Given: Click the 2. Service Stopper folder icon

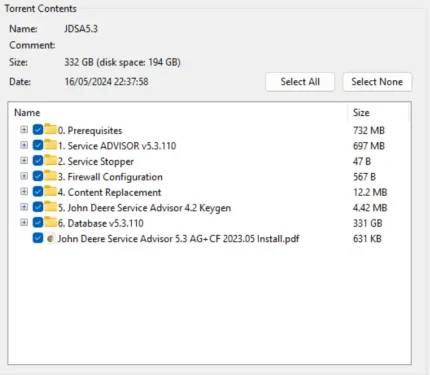Looking at the screenshot, I should [x=50, y=160].
